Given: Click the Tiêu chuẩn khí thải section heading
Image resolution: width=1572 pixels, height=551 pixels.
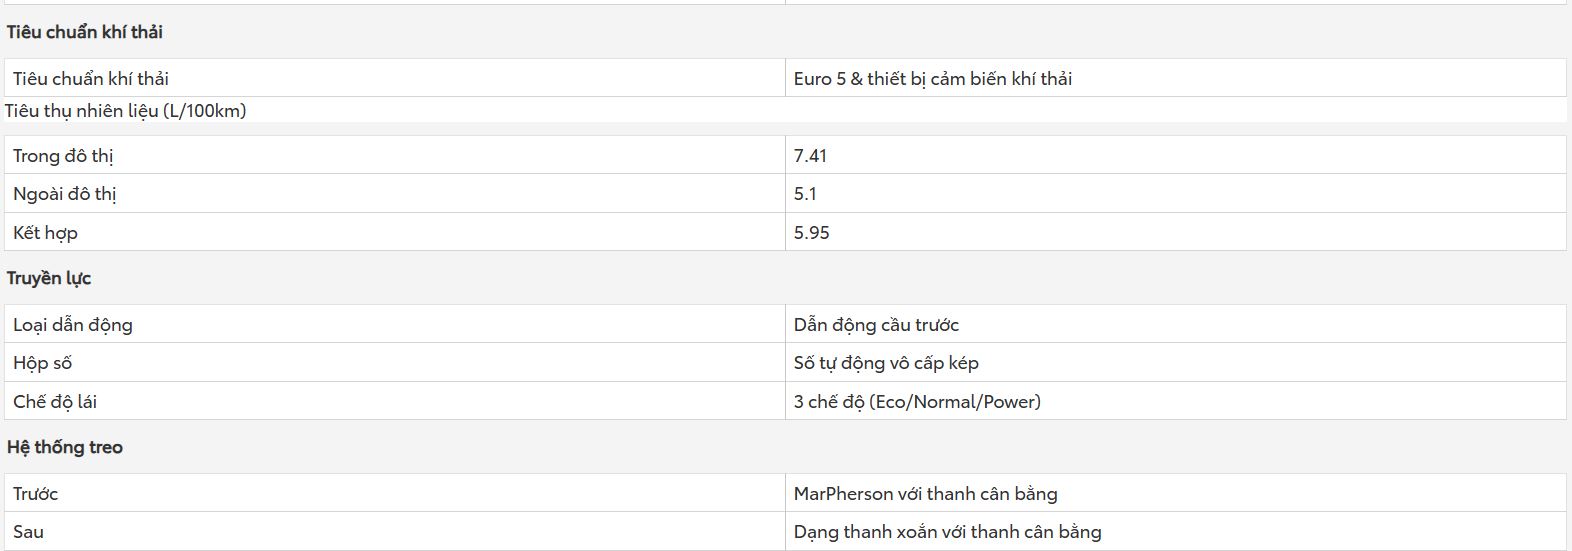Looking at the screenshot, I should coord(85,32).
